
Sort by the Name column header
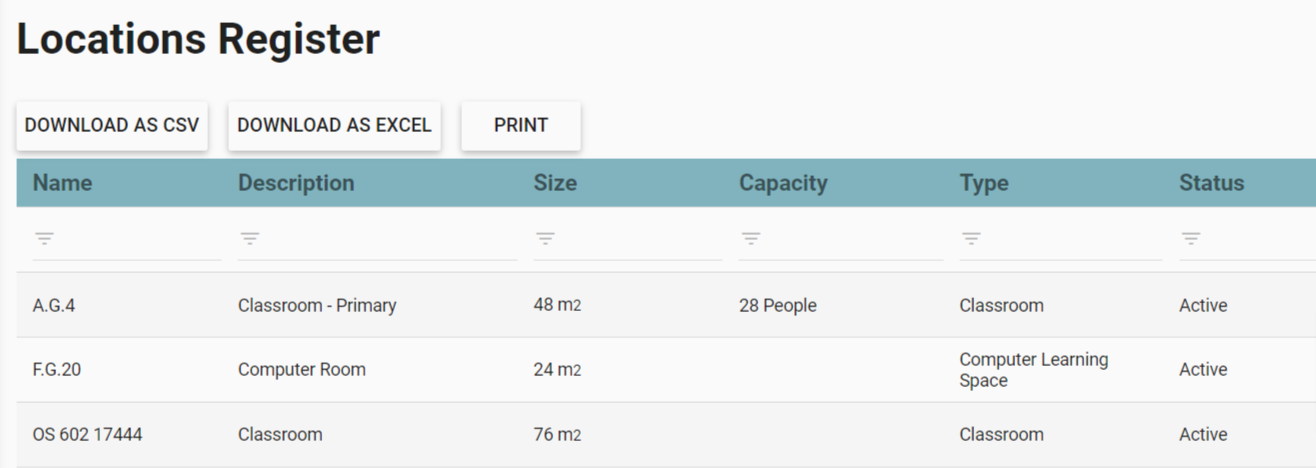[62, 183]
